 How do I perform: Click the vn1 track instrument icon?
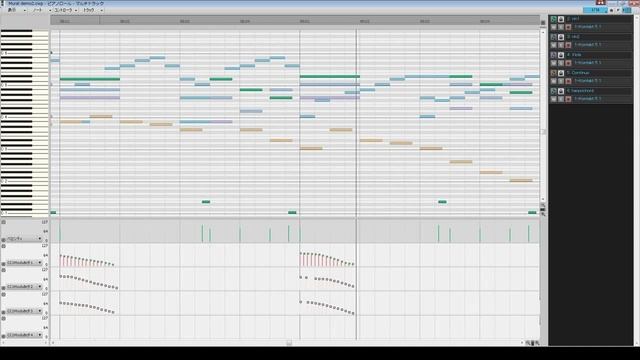tap(561, 19)
